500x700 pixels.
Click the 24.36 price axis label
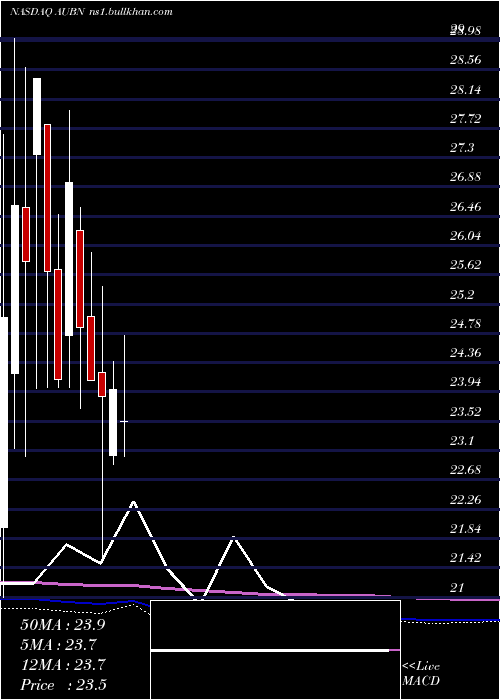466,353
